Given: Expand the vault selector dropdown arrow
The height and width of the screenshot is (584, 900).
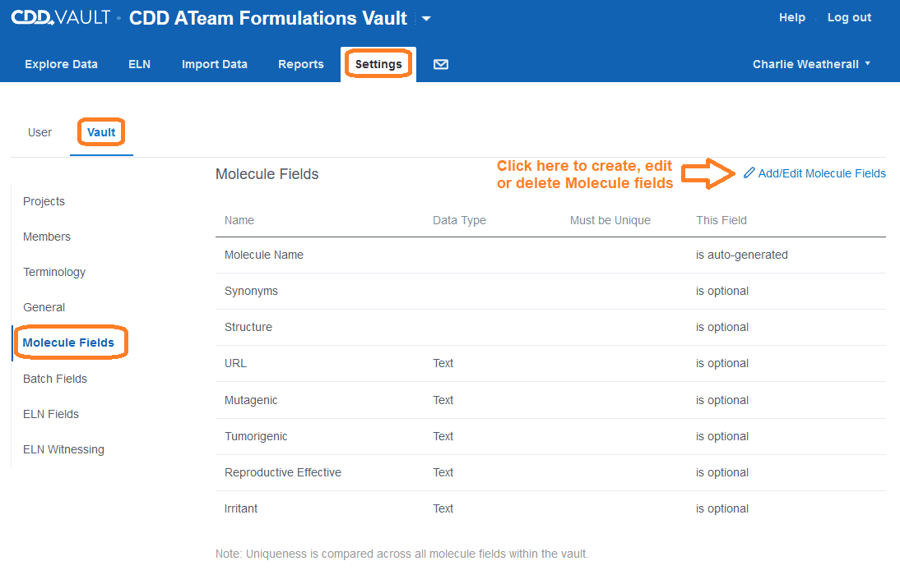Looking at the screenshot, I should coord(426,18).
